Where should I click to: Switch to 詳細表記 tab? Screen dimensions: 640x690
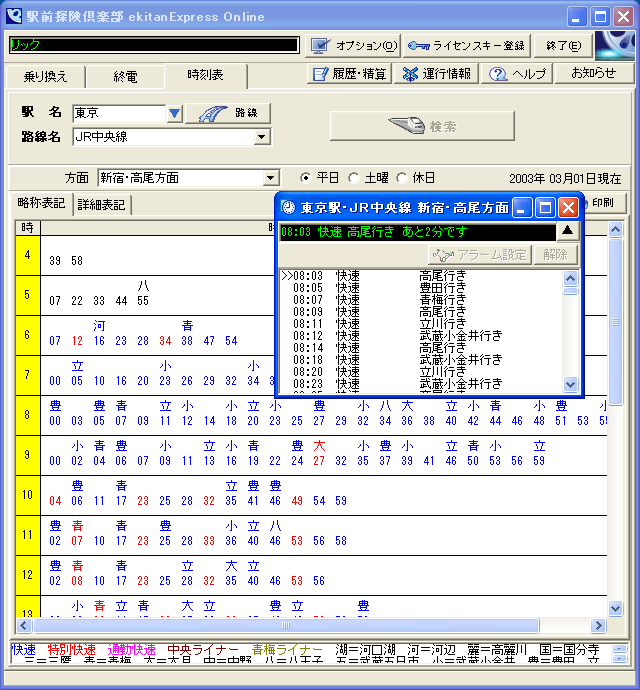click(x=102, y=205)
